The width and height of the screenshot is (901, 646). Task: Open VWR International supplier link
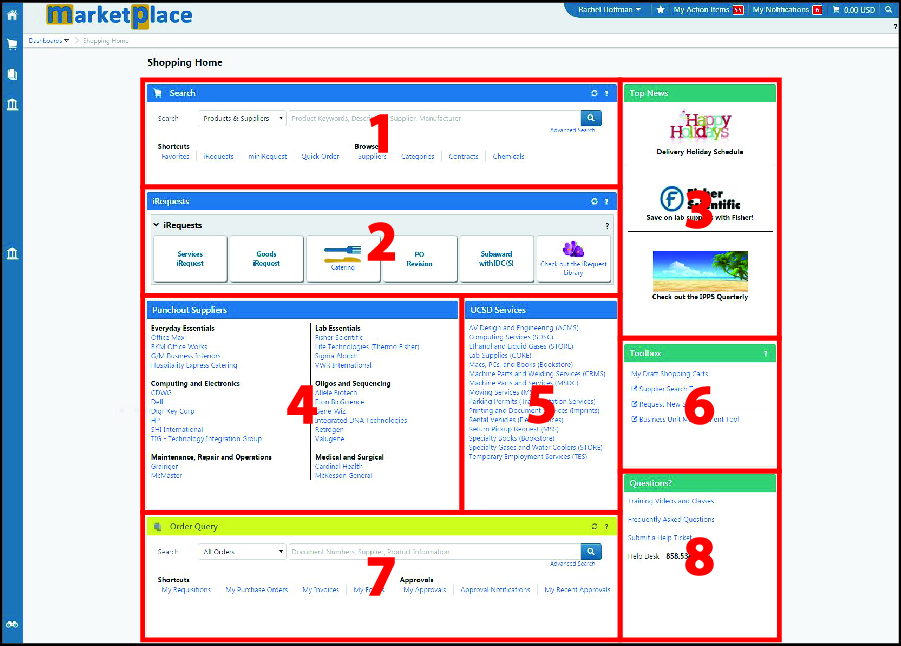coord(344,365)
